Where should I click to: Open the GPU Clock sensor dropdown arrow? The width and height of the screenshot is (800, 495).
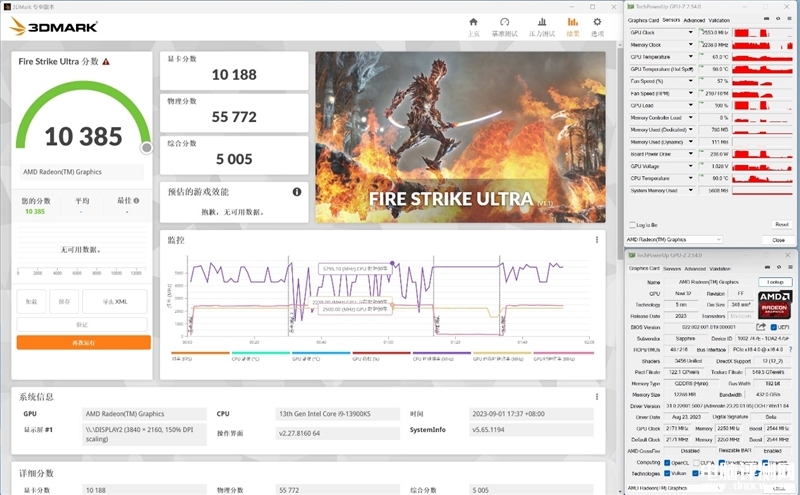pyautogui.click(x=691, y=32)
